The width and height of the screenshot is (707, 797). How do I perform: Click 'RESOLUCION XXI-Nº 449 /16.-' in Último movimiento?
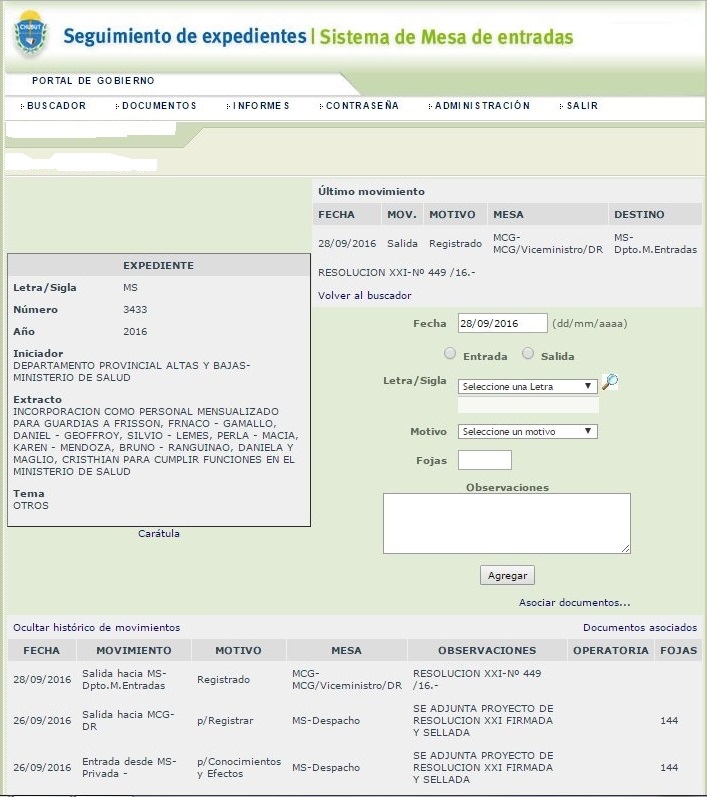pyautogui.click(x=396, y=273)
